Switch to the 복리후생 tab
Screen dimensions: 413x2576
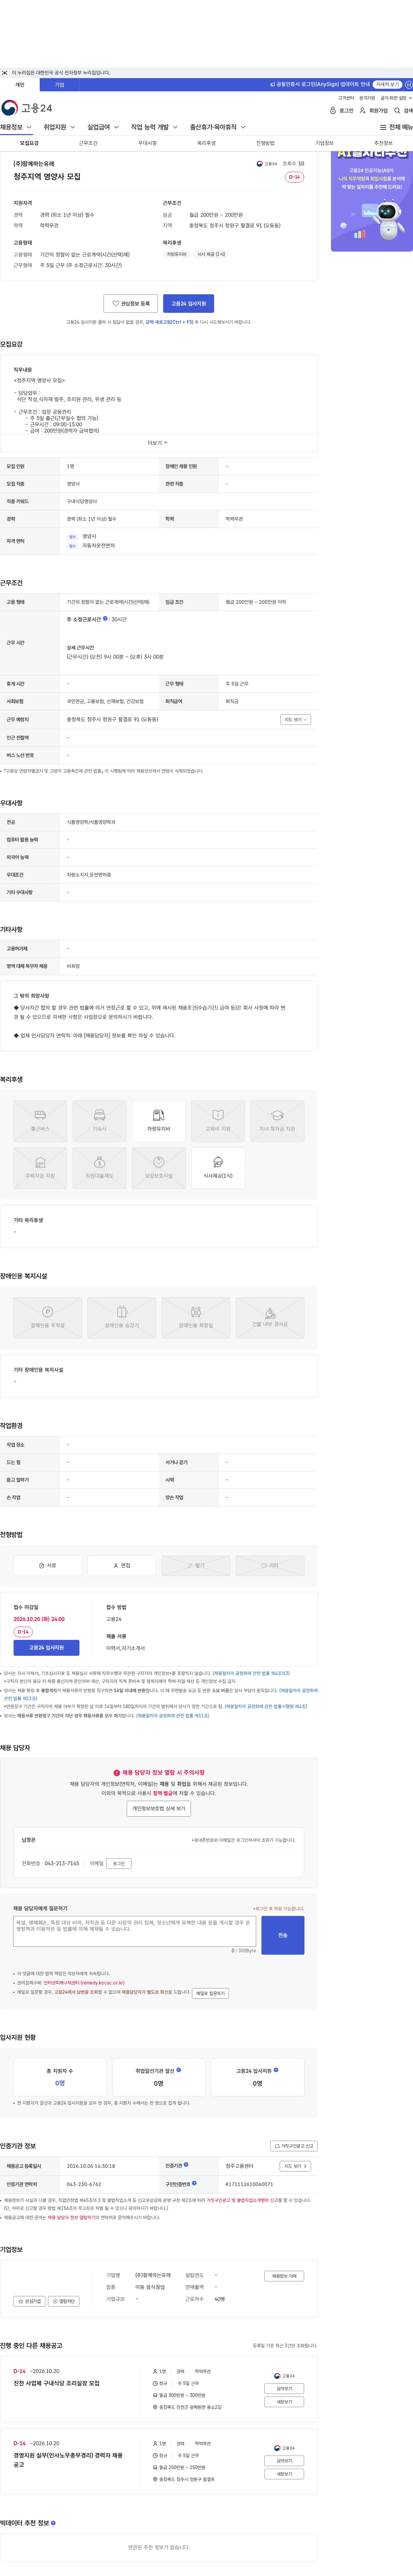[206, 143]
